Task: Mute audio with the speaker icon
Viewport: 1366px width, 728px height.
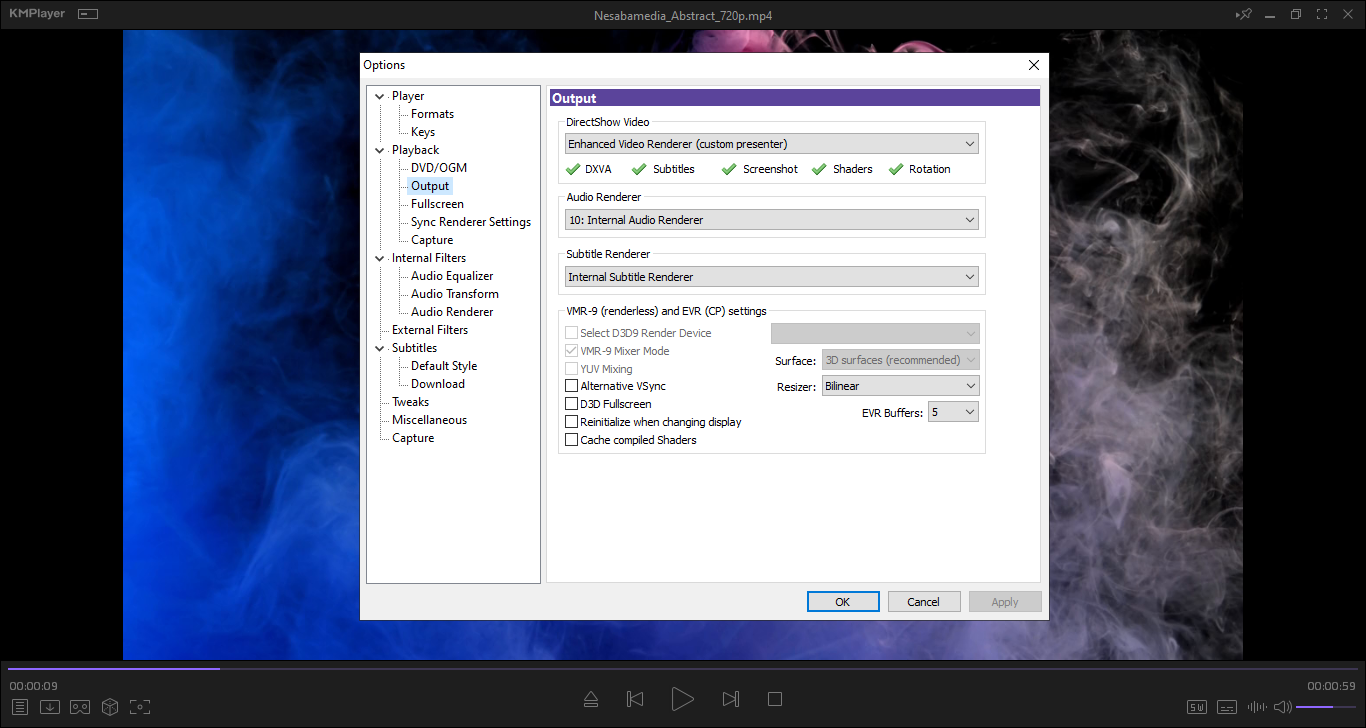Action: tap(1282, 708)
